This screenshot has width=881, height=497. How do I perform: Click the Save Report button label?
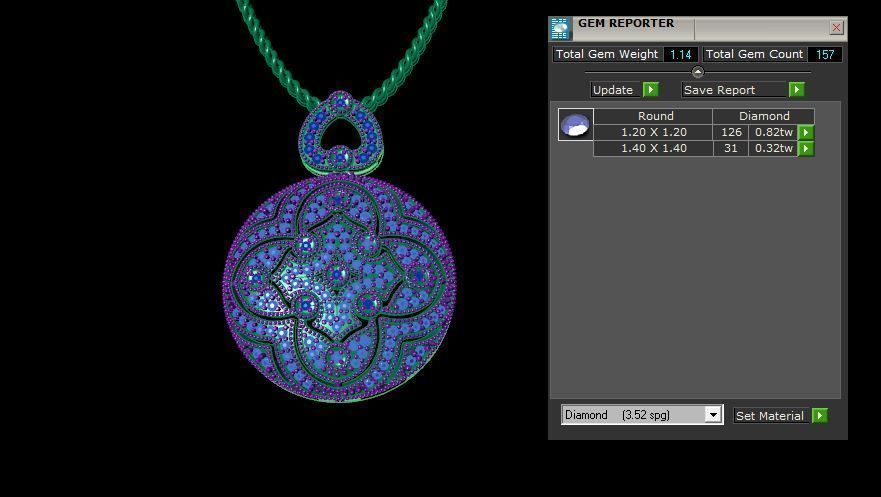(734, 90)
